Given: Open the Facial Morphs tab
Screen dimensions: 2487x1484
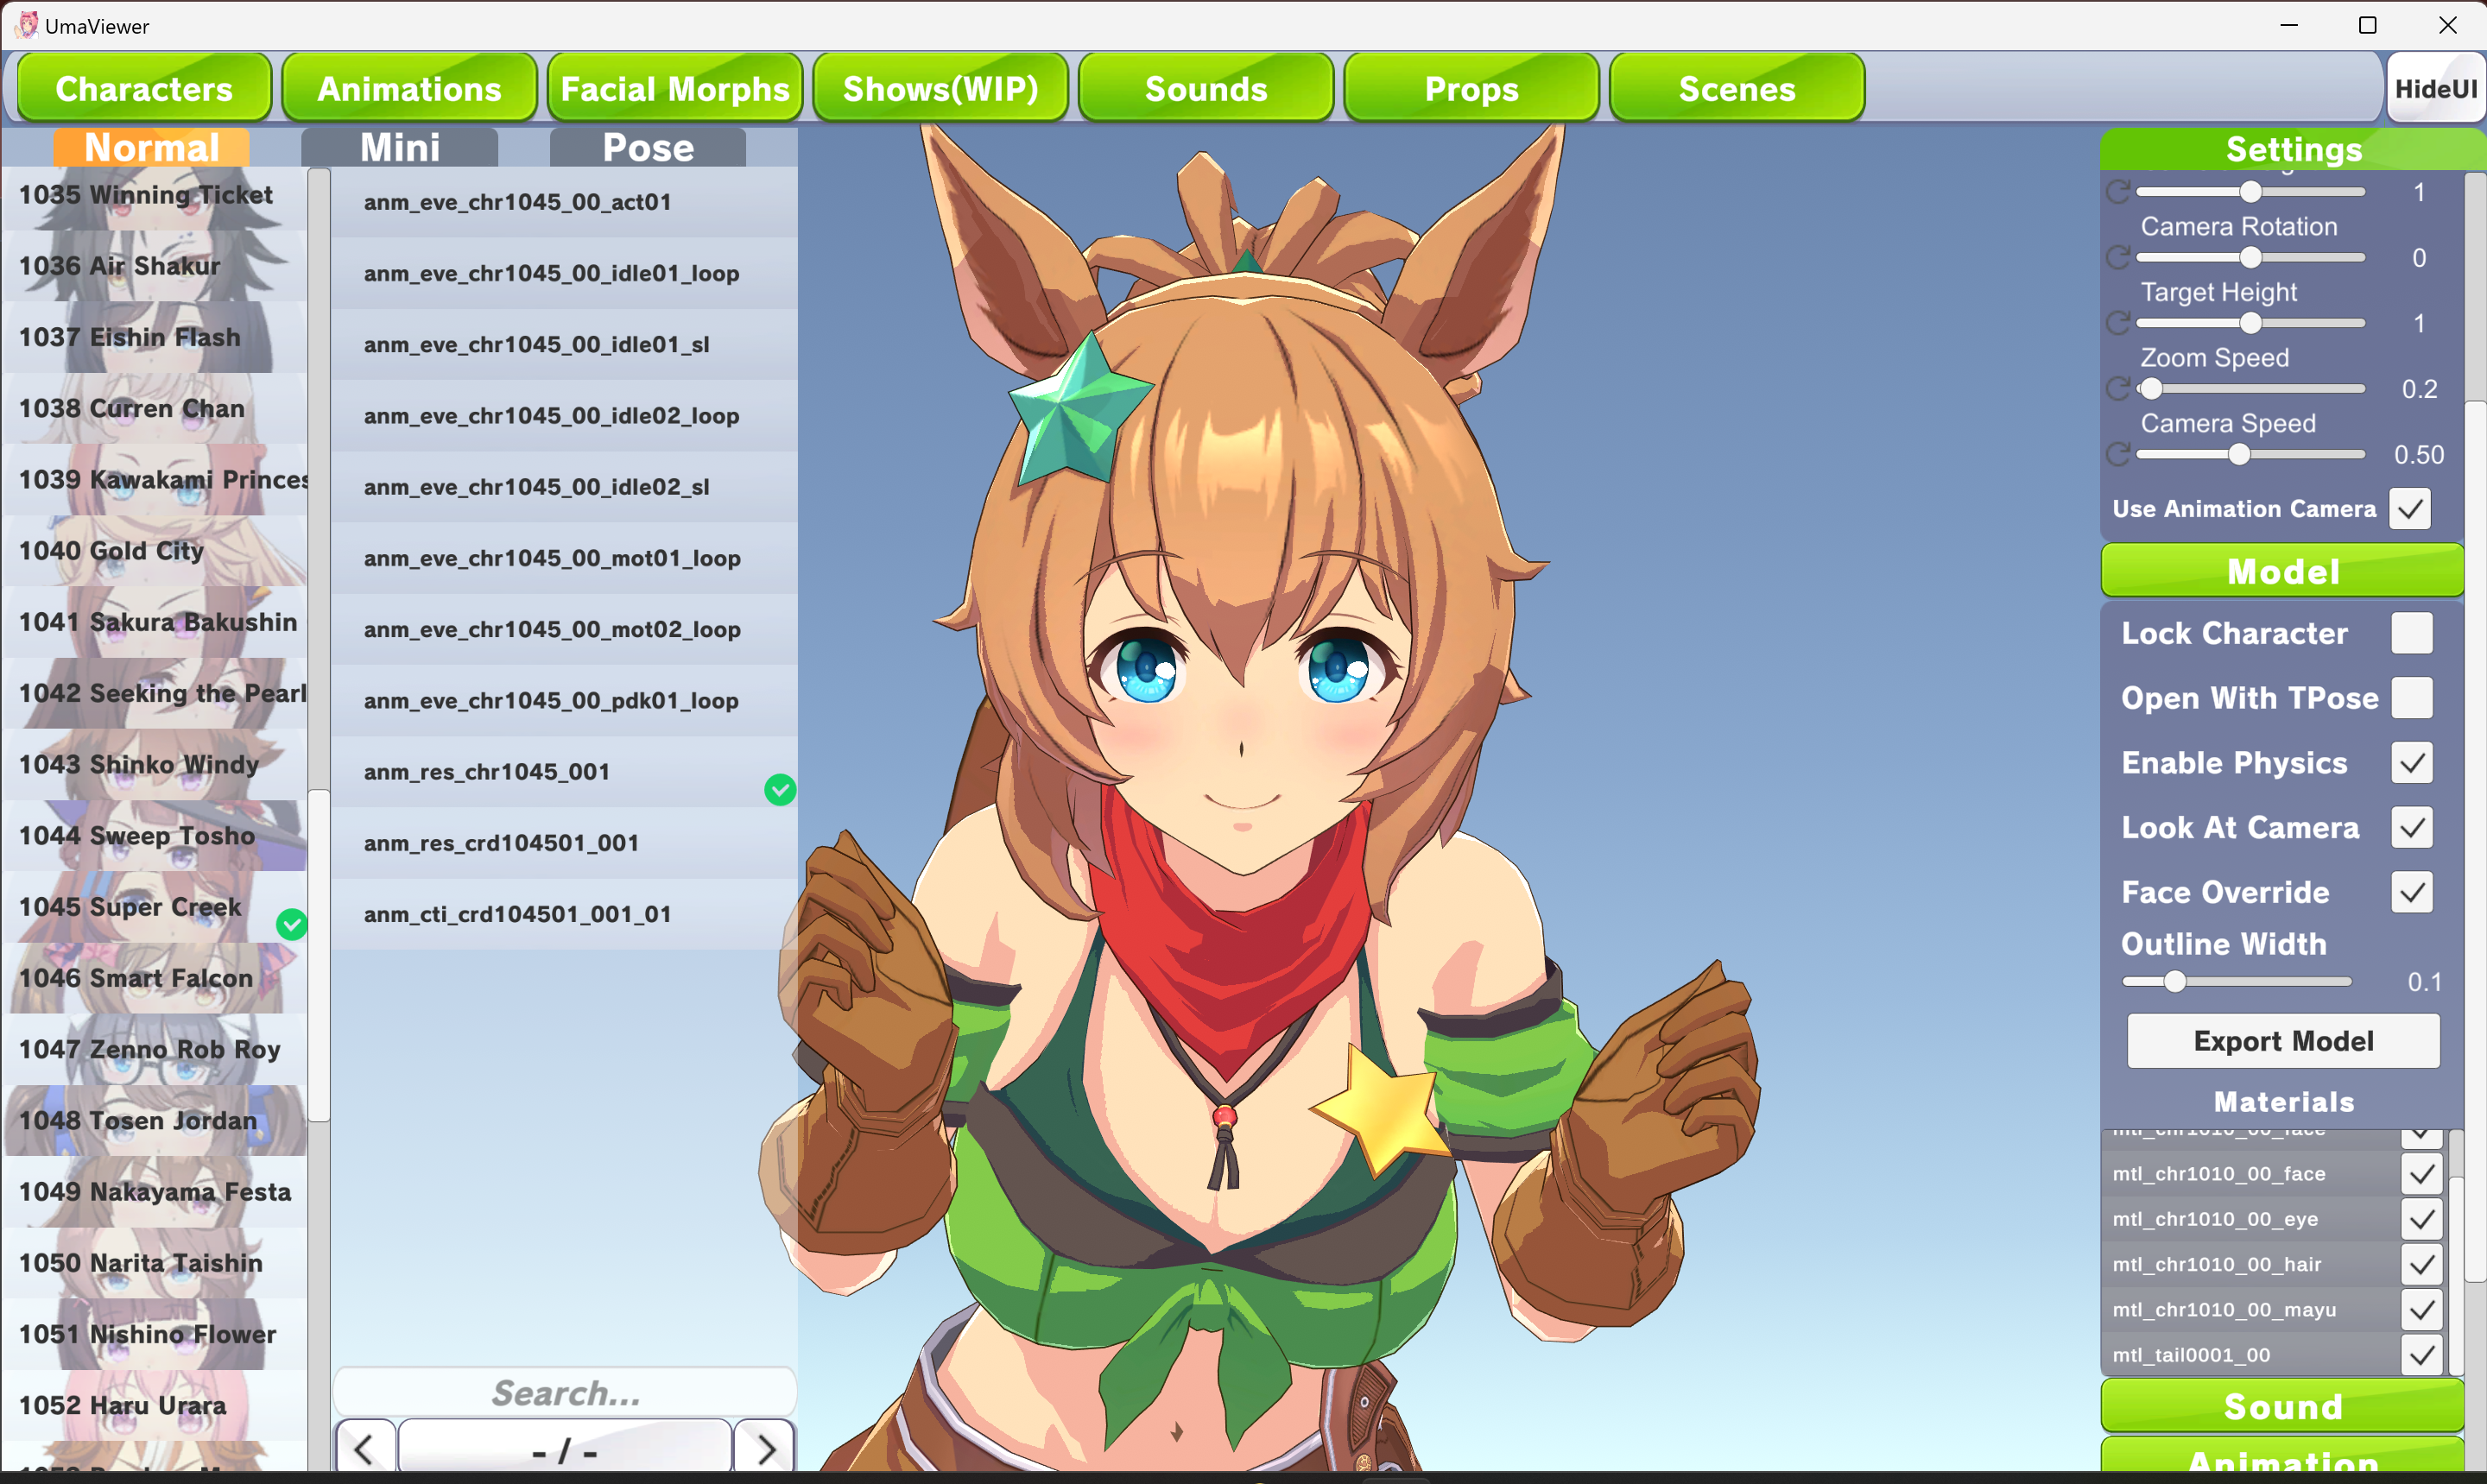Looking at the screenshot, I should click(x=675, y=89).
